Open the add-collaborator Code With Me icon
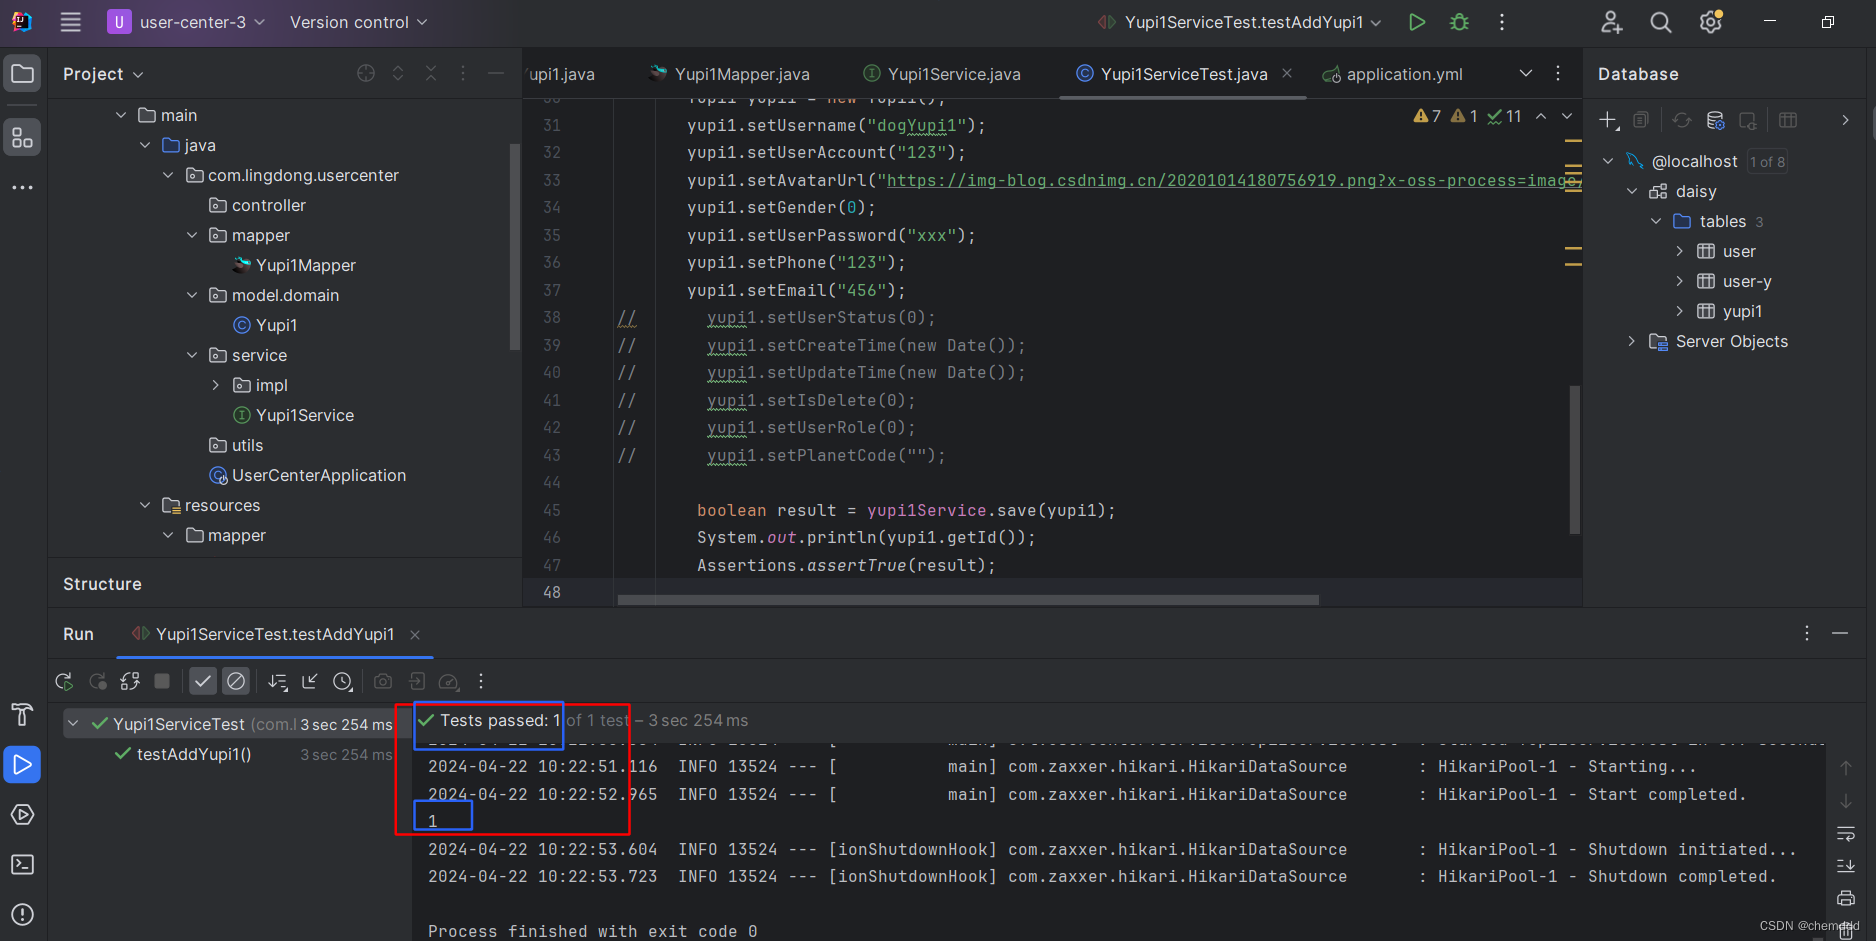Image resolution: width=1876 pixels, height=941 pixels. pos(1611,22)
